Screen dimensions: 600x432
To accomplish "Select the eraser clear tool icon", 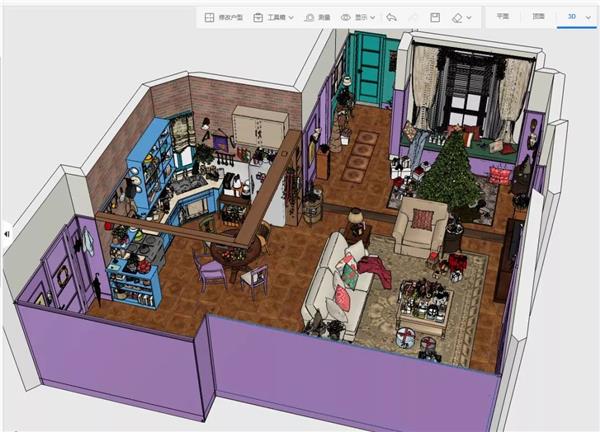I will pos(457,17).
